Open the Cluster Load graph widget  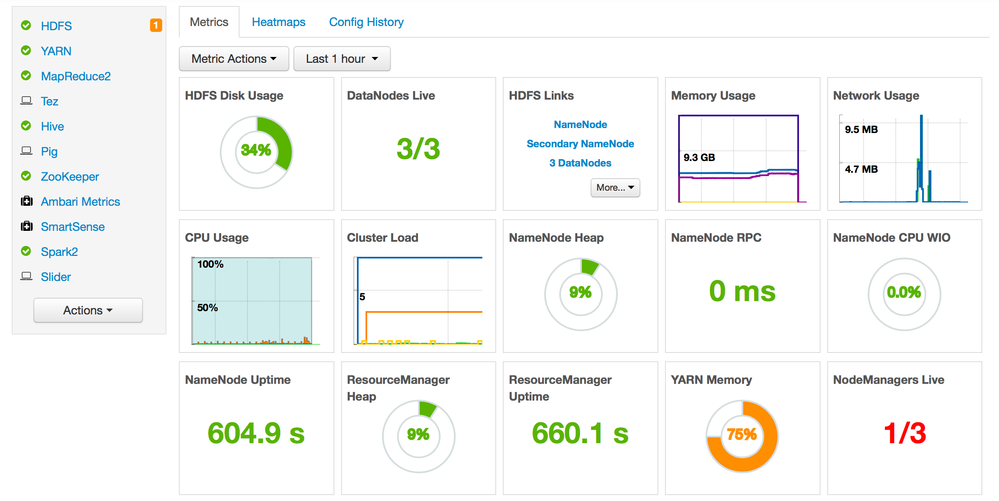pos(418,301)
